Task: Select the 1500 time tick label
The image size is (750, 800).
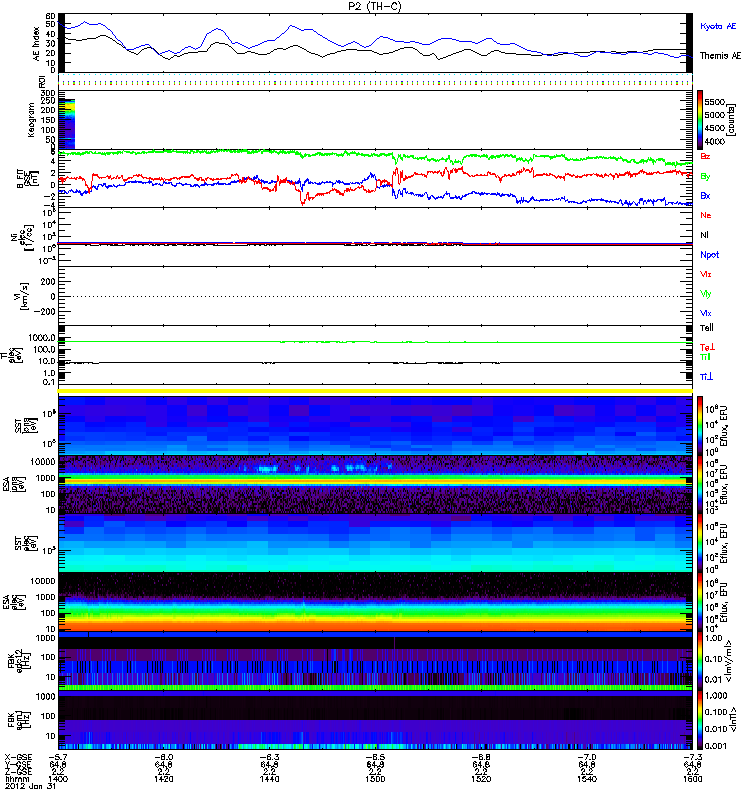Action: [x=375, y=779]
